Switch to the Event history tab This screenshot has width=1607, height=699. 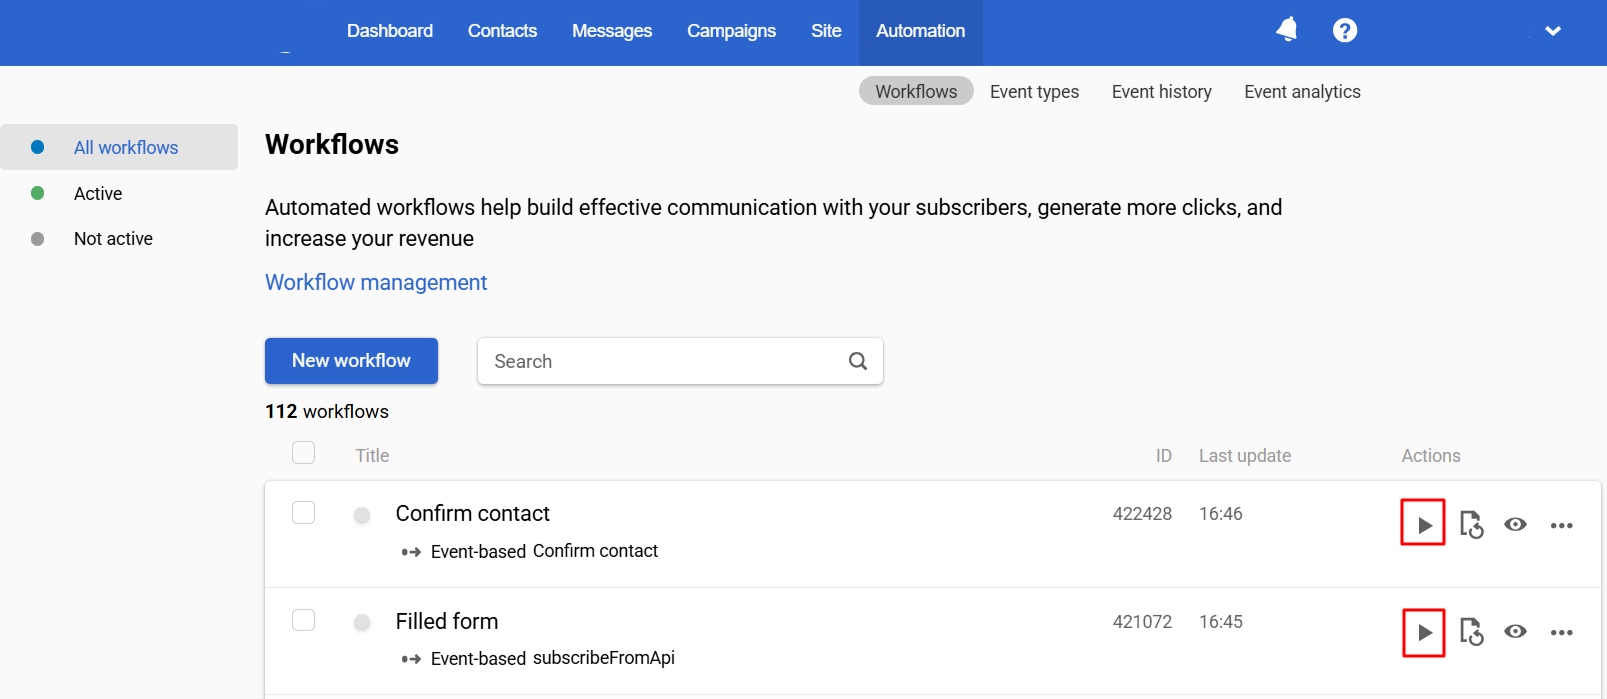click(x=1162, y=92)
